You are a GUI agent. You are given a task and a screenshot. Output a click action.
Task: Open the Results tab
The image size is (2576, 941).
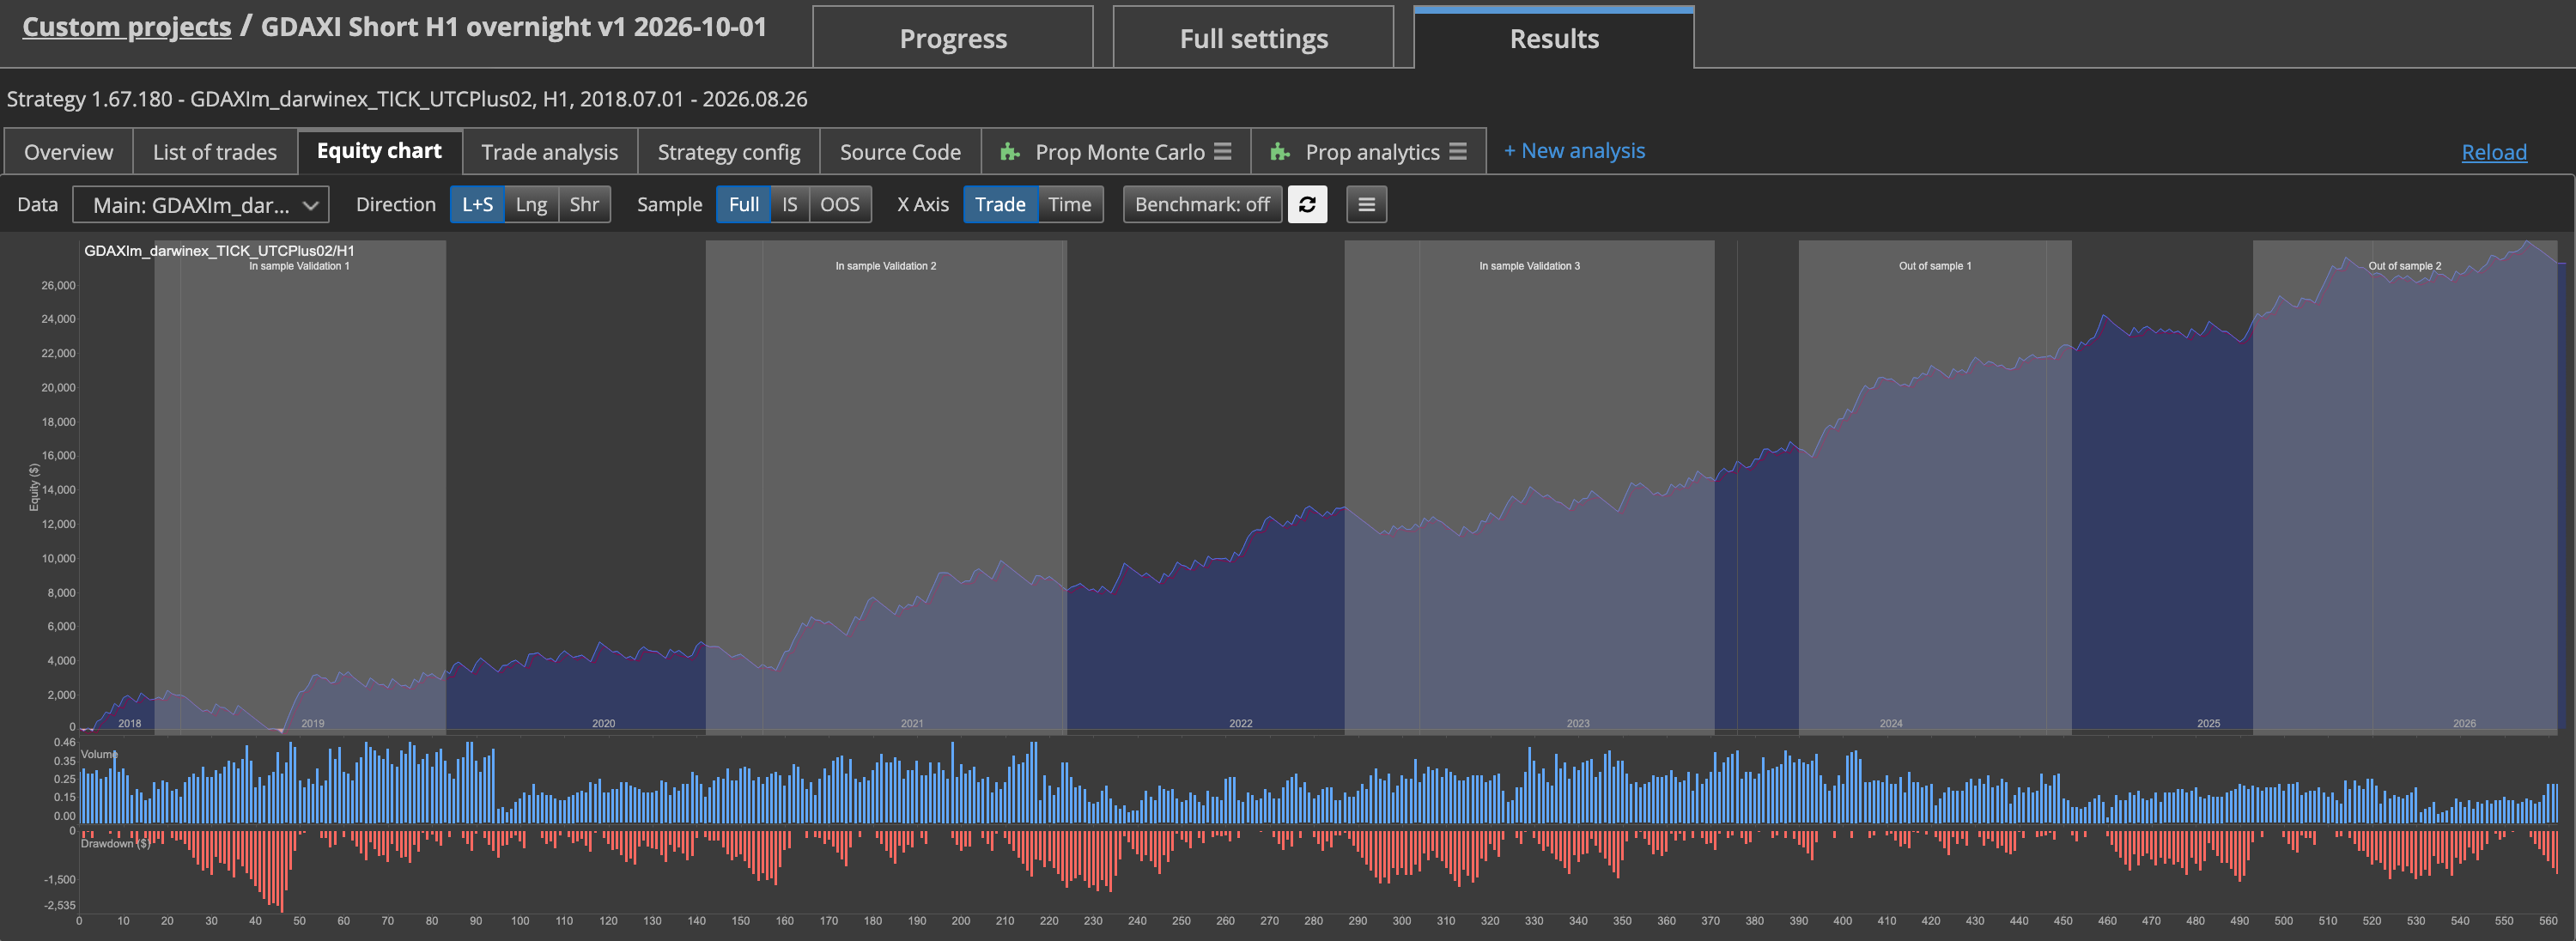pyautogui.click(x=1554, y=38)
